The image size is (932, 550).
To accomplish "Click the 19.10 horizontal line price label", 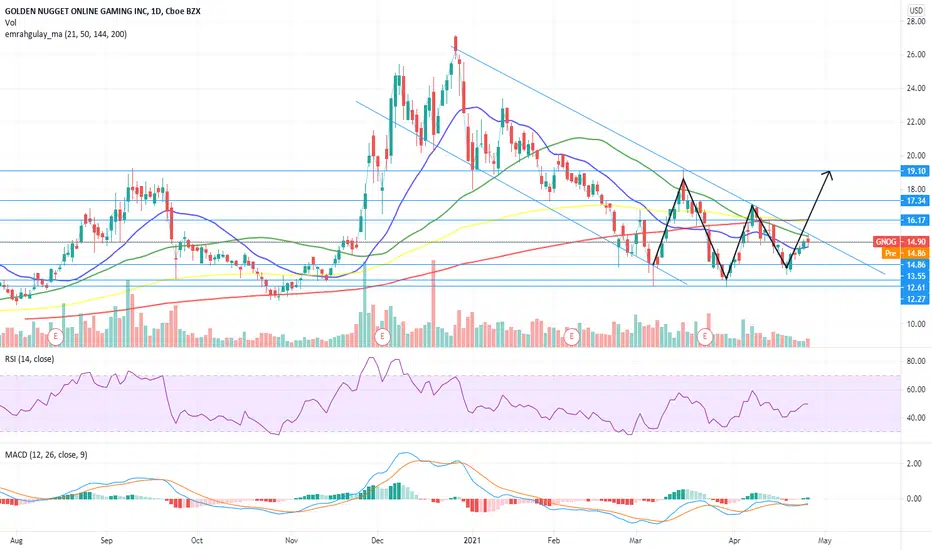I will point(915,171).
